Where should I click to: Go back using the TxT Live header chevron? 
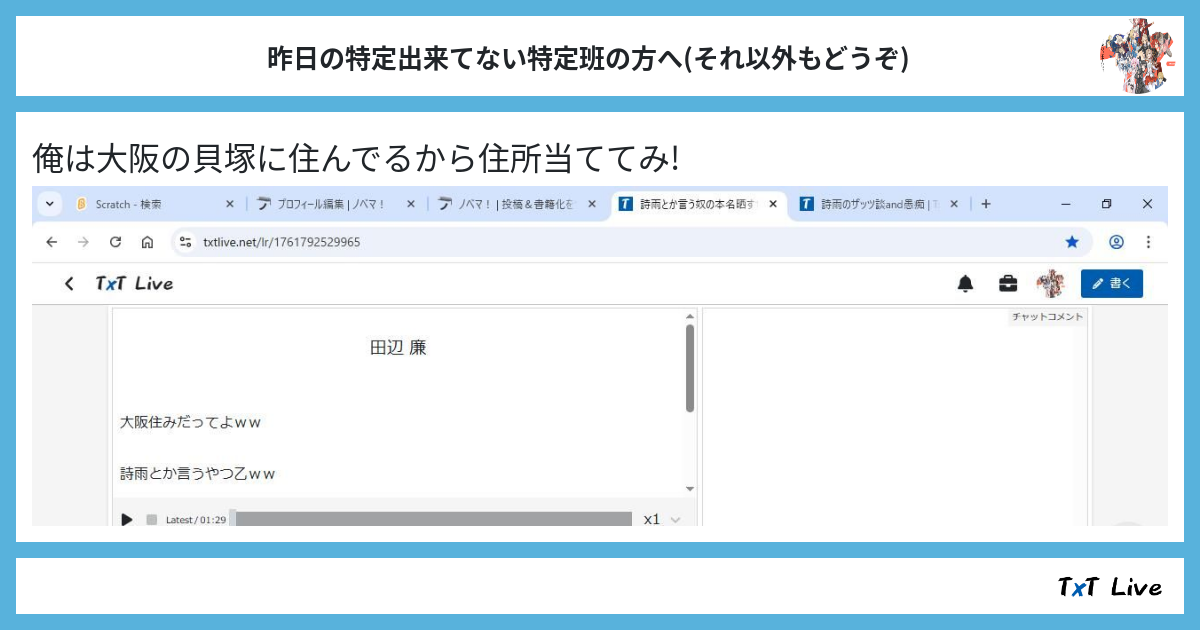click(69, 284)
